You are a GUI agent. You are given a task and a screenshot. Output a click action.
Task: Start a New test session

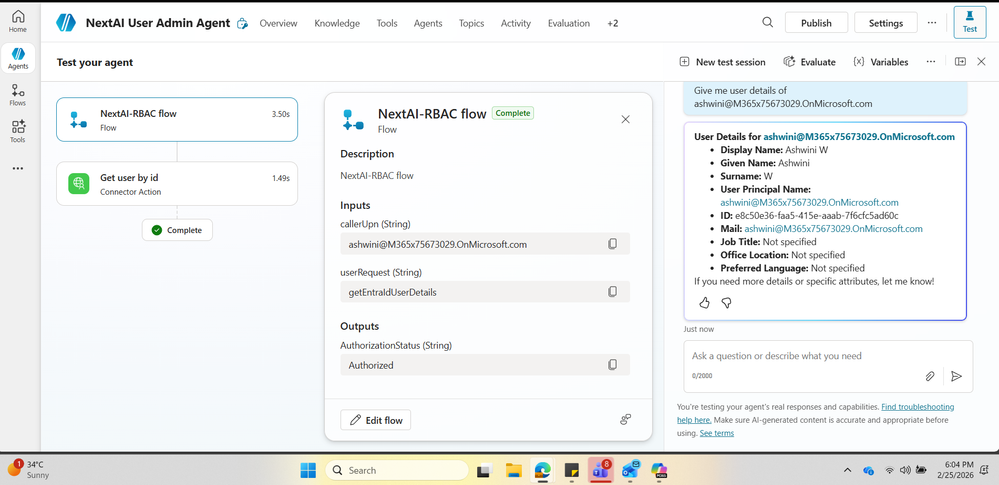(722, 62)
